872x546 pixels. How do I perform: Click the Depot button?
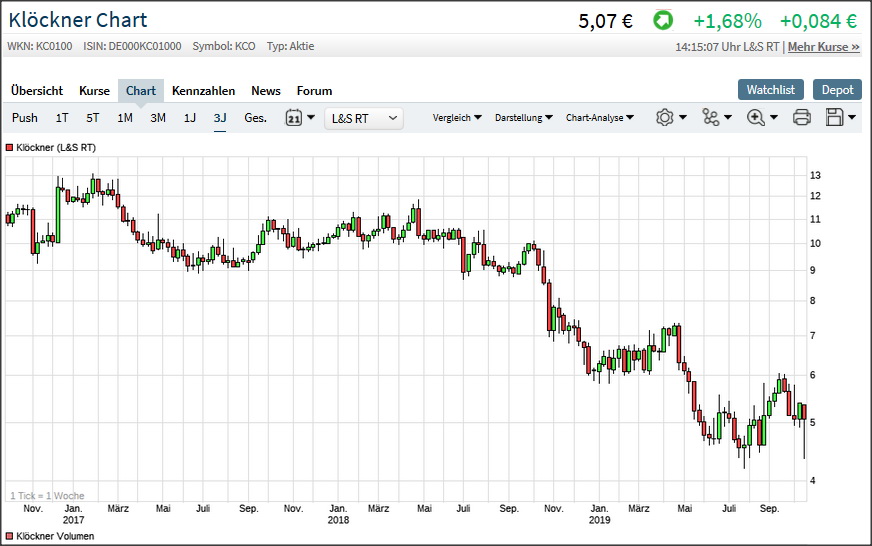point(838,90)
